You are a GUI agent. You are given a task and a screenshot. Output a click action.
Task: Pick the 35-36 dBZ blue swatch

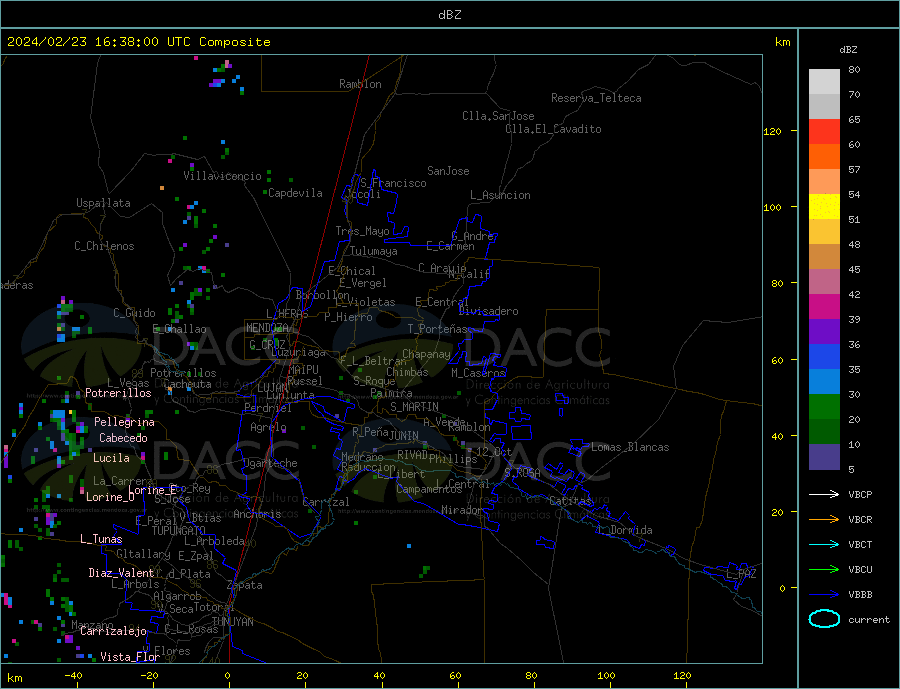click(824, 357)
